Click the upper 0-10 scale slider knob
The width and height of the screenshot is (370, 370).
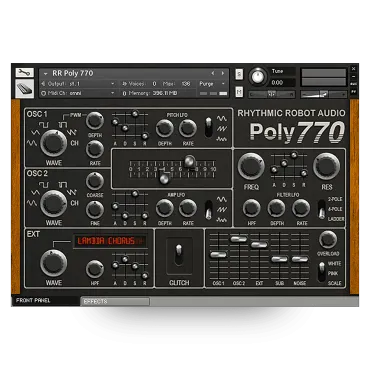[x=190, y=161]
